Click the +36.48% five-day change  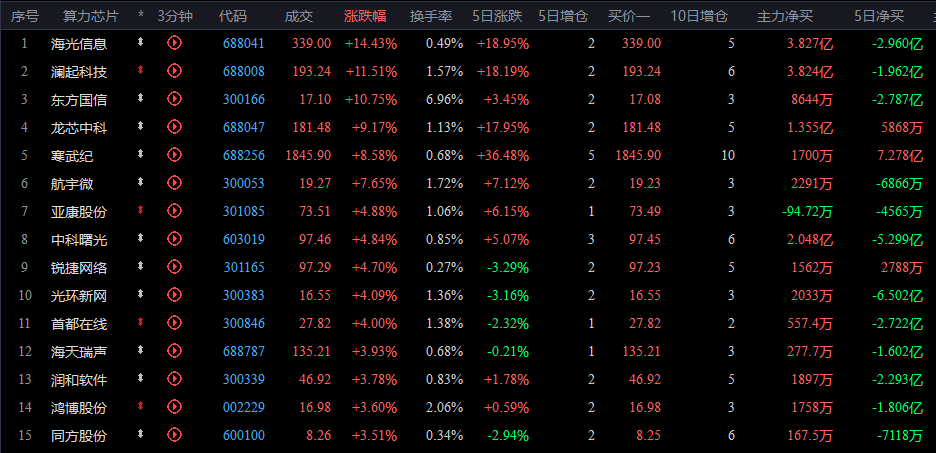[503, 156]
